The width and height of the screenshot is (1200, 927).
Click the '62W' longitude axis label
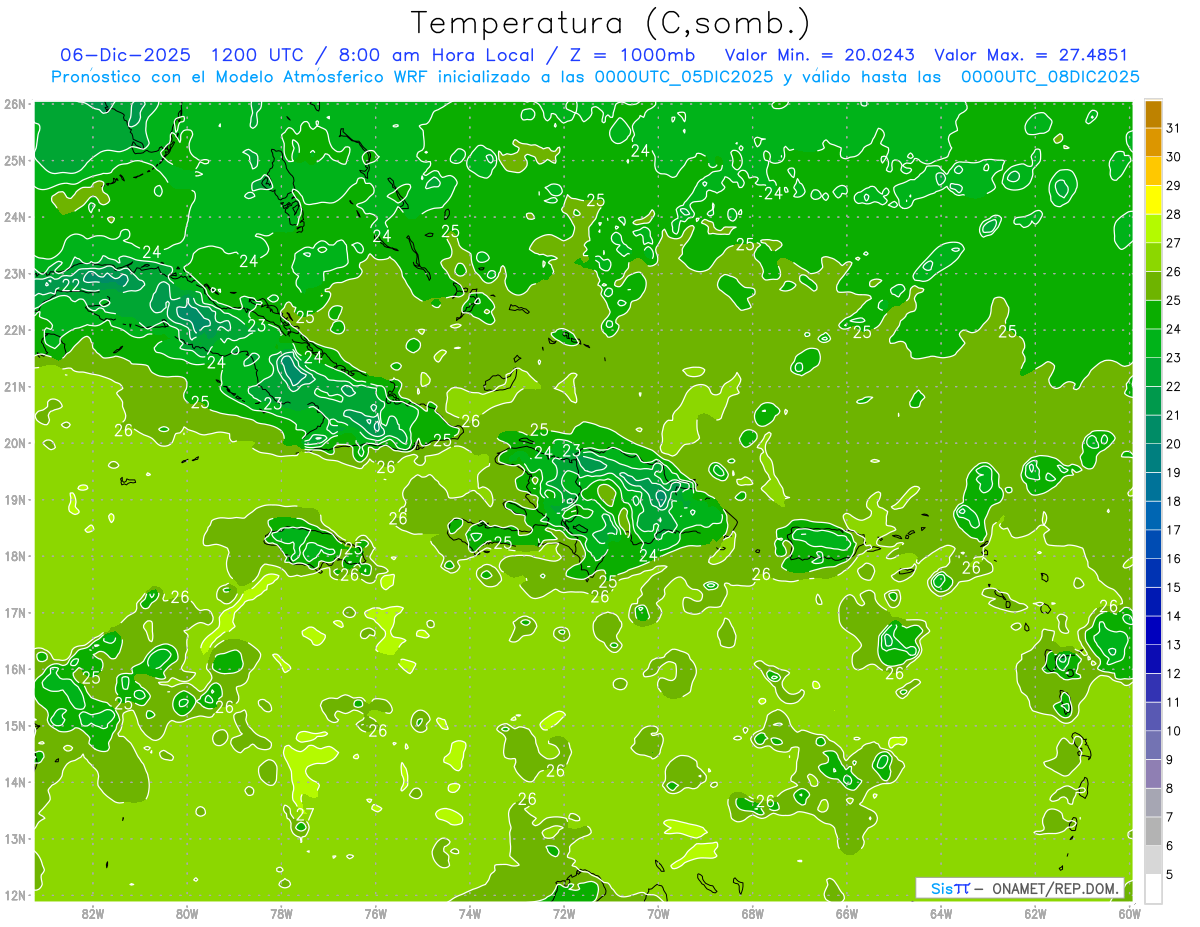pos(1035,913)
